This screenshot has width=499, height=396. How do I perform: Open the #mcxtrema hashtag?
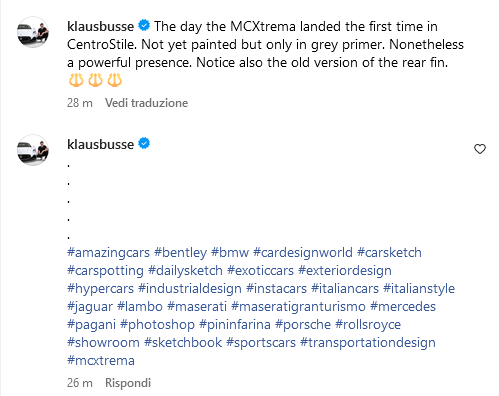coord(101,360)
